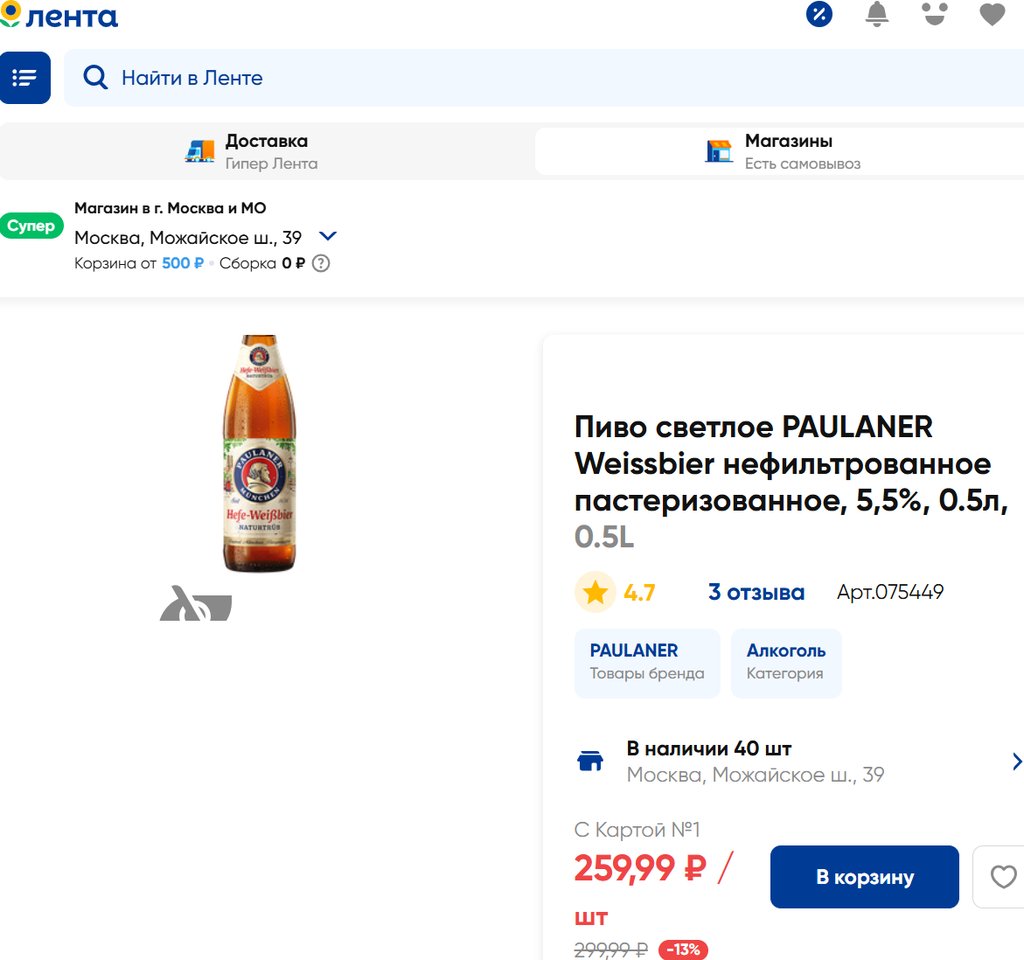
Task: Select the Магазины tab
Action: point(780,152)
